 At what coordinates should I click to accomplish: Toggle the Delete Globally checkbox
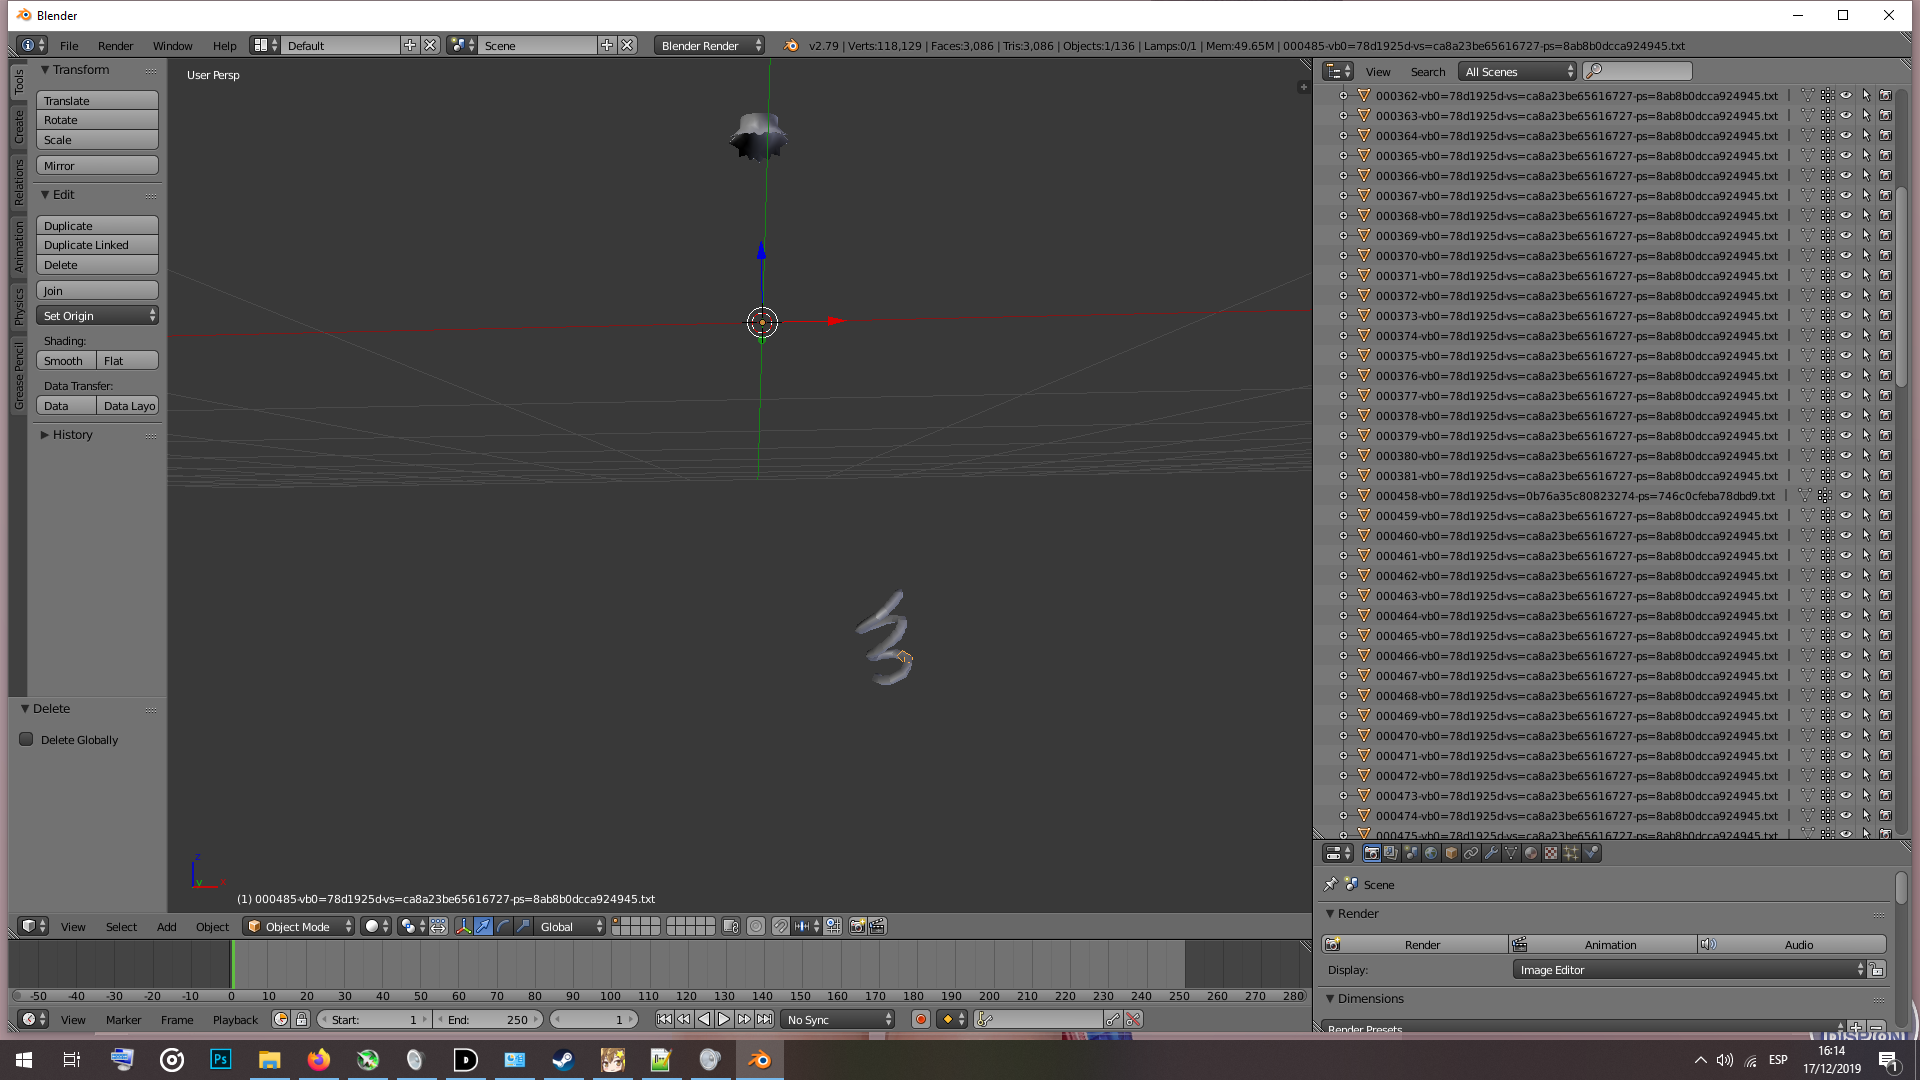(26, 739)
